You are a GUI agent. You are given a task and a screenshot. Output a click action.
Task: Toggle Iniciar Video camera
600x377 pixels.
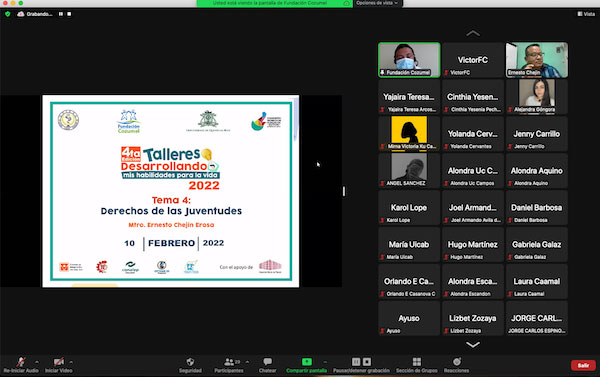[59, 362]
